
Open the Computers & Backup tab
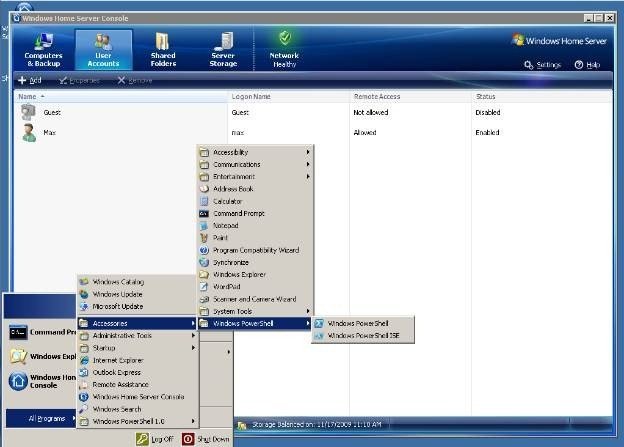pyautogui.click(x=43, y=51)
